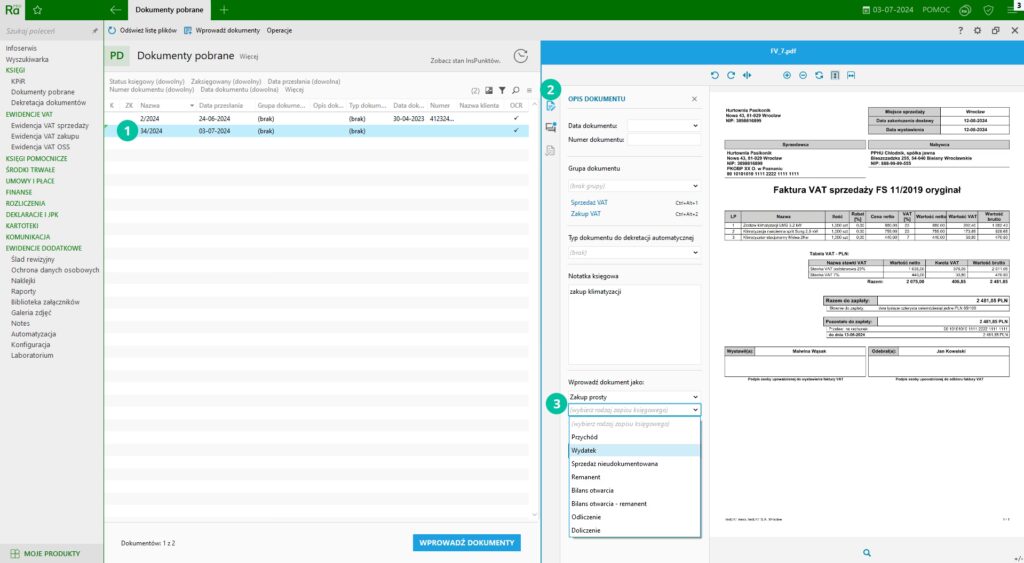Open the settings gear icon
This screenshot has height=563, width=1024.
977,31
